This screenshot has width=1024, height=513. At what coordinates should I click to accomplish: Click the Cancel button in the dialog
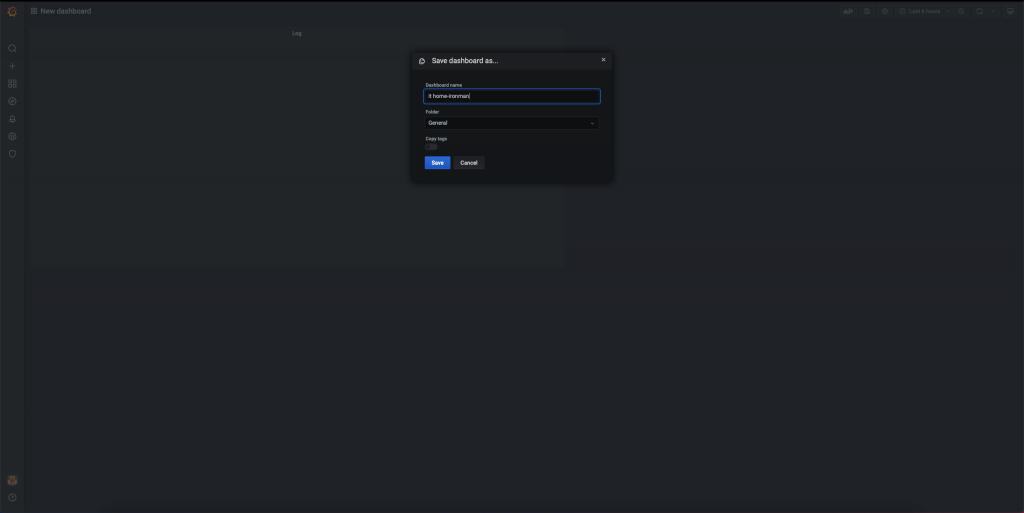[x=469, y=163]
